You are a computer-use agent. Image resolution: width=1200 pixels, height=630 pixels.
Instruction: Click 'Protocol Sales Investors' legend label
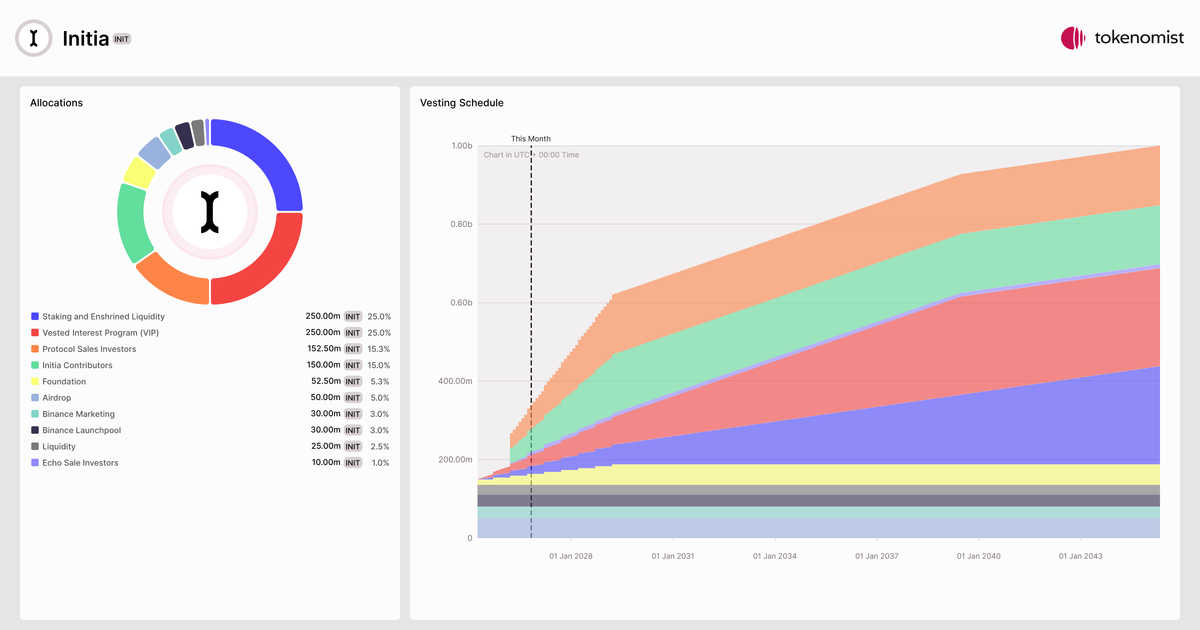click(x=89, y=349)
